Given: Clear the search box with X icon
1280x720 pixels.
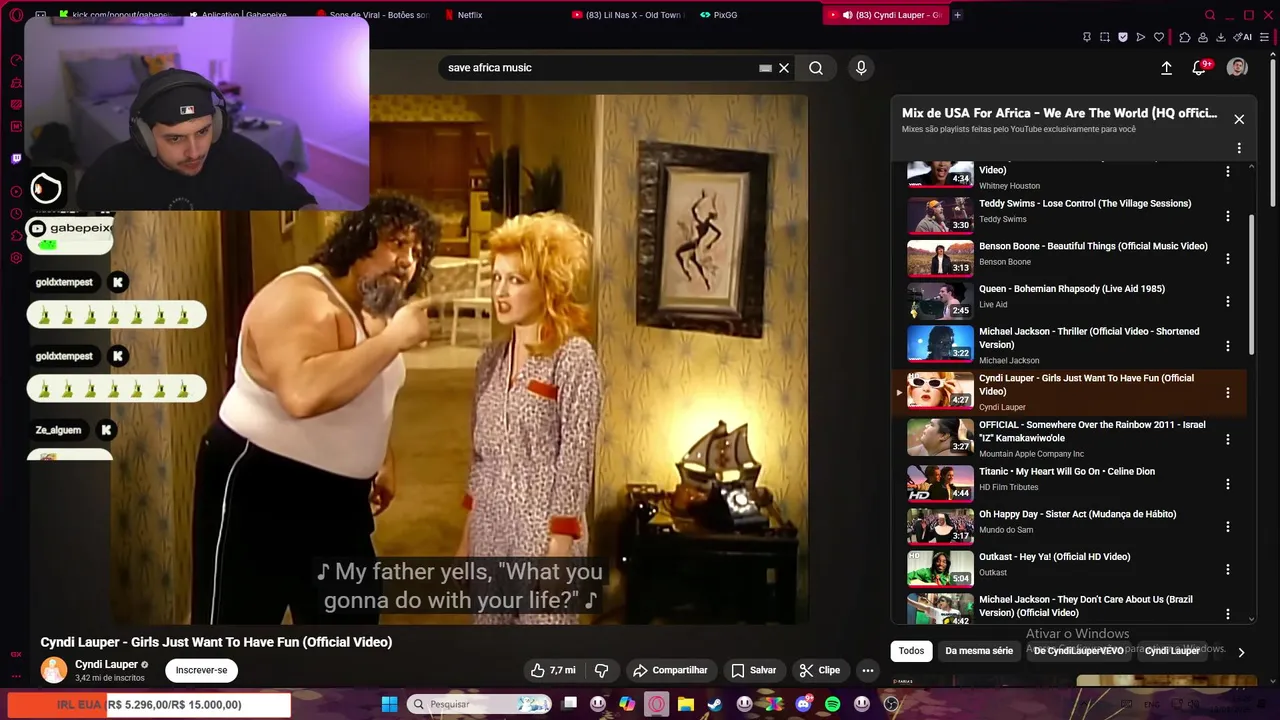Looking at the screenshot, I should coord(784,68).
